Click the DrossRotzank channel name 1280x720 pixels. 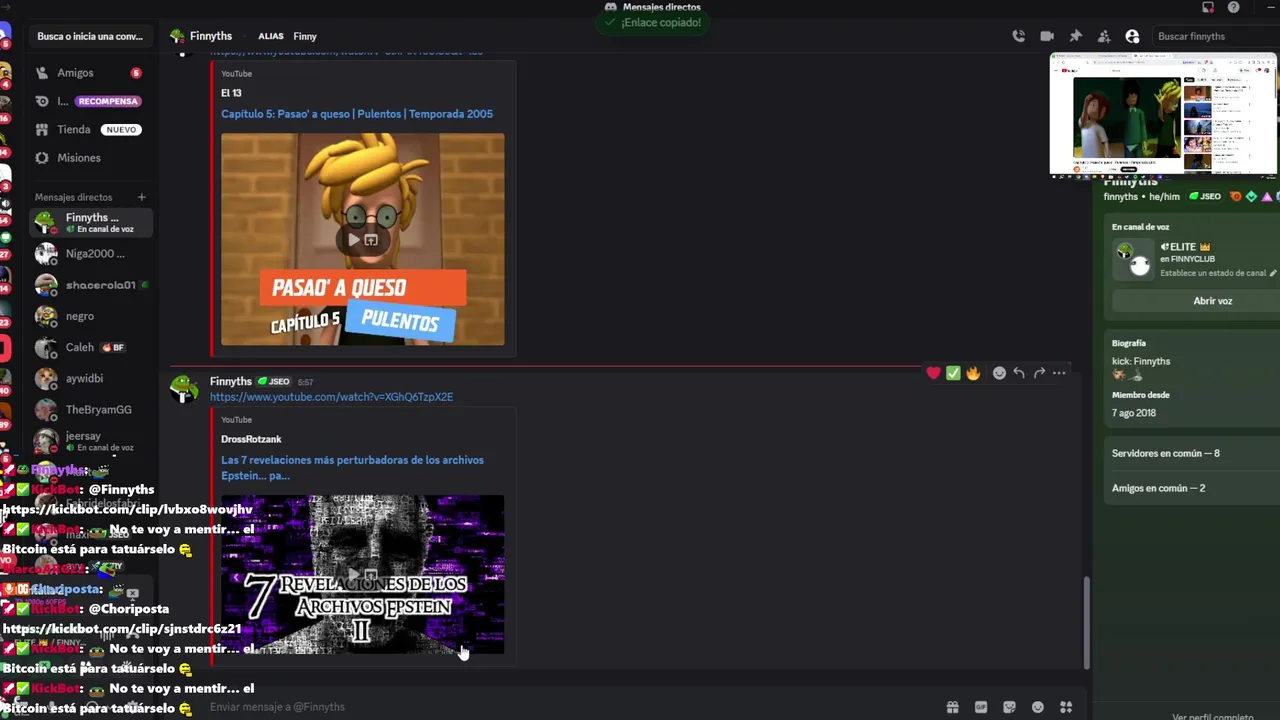point(251,439)
